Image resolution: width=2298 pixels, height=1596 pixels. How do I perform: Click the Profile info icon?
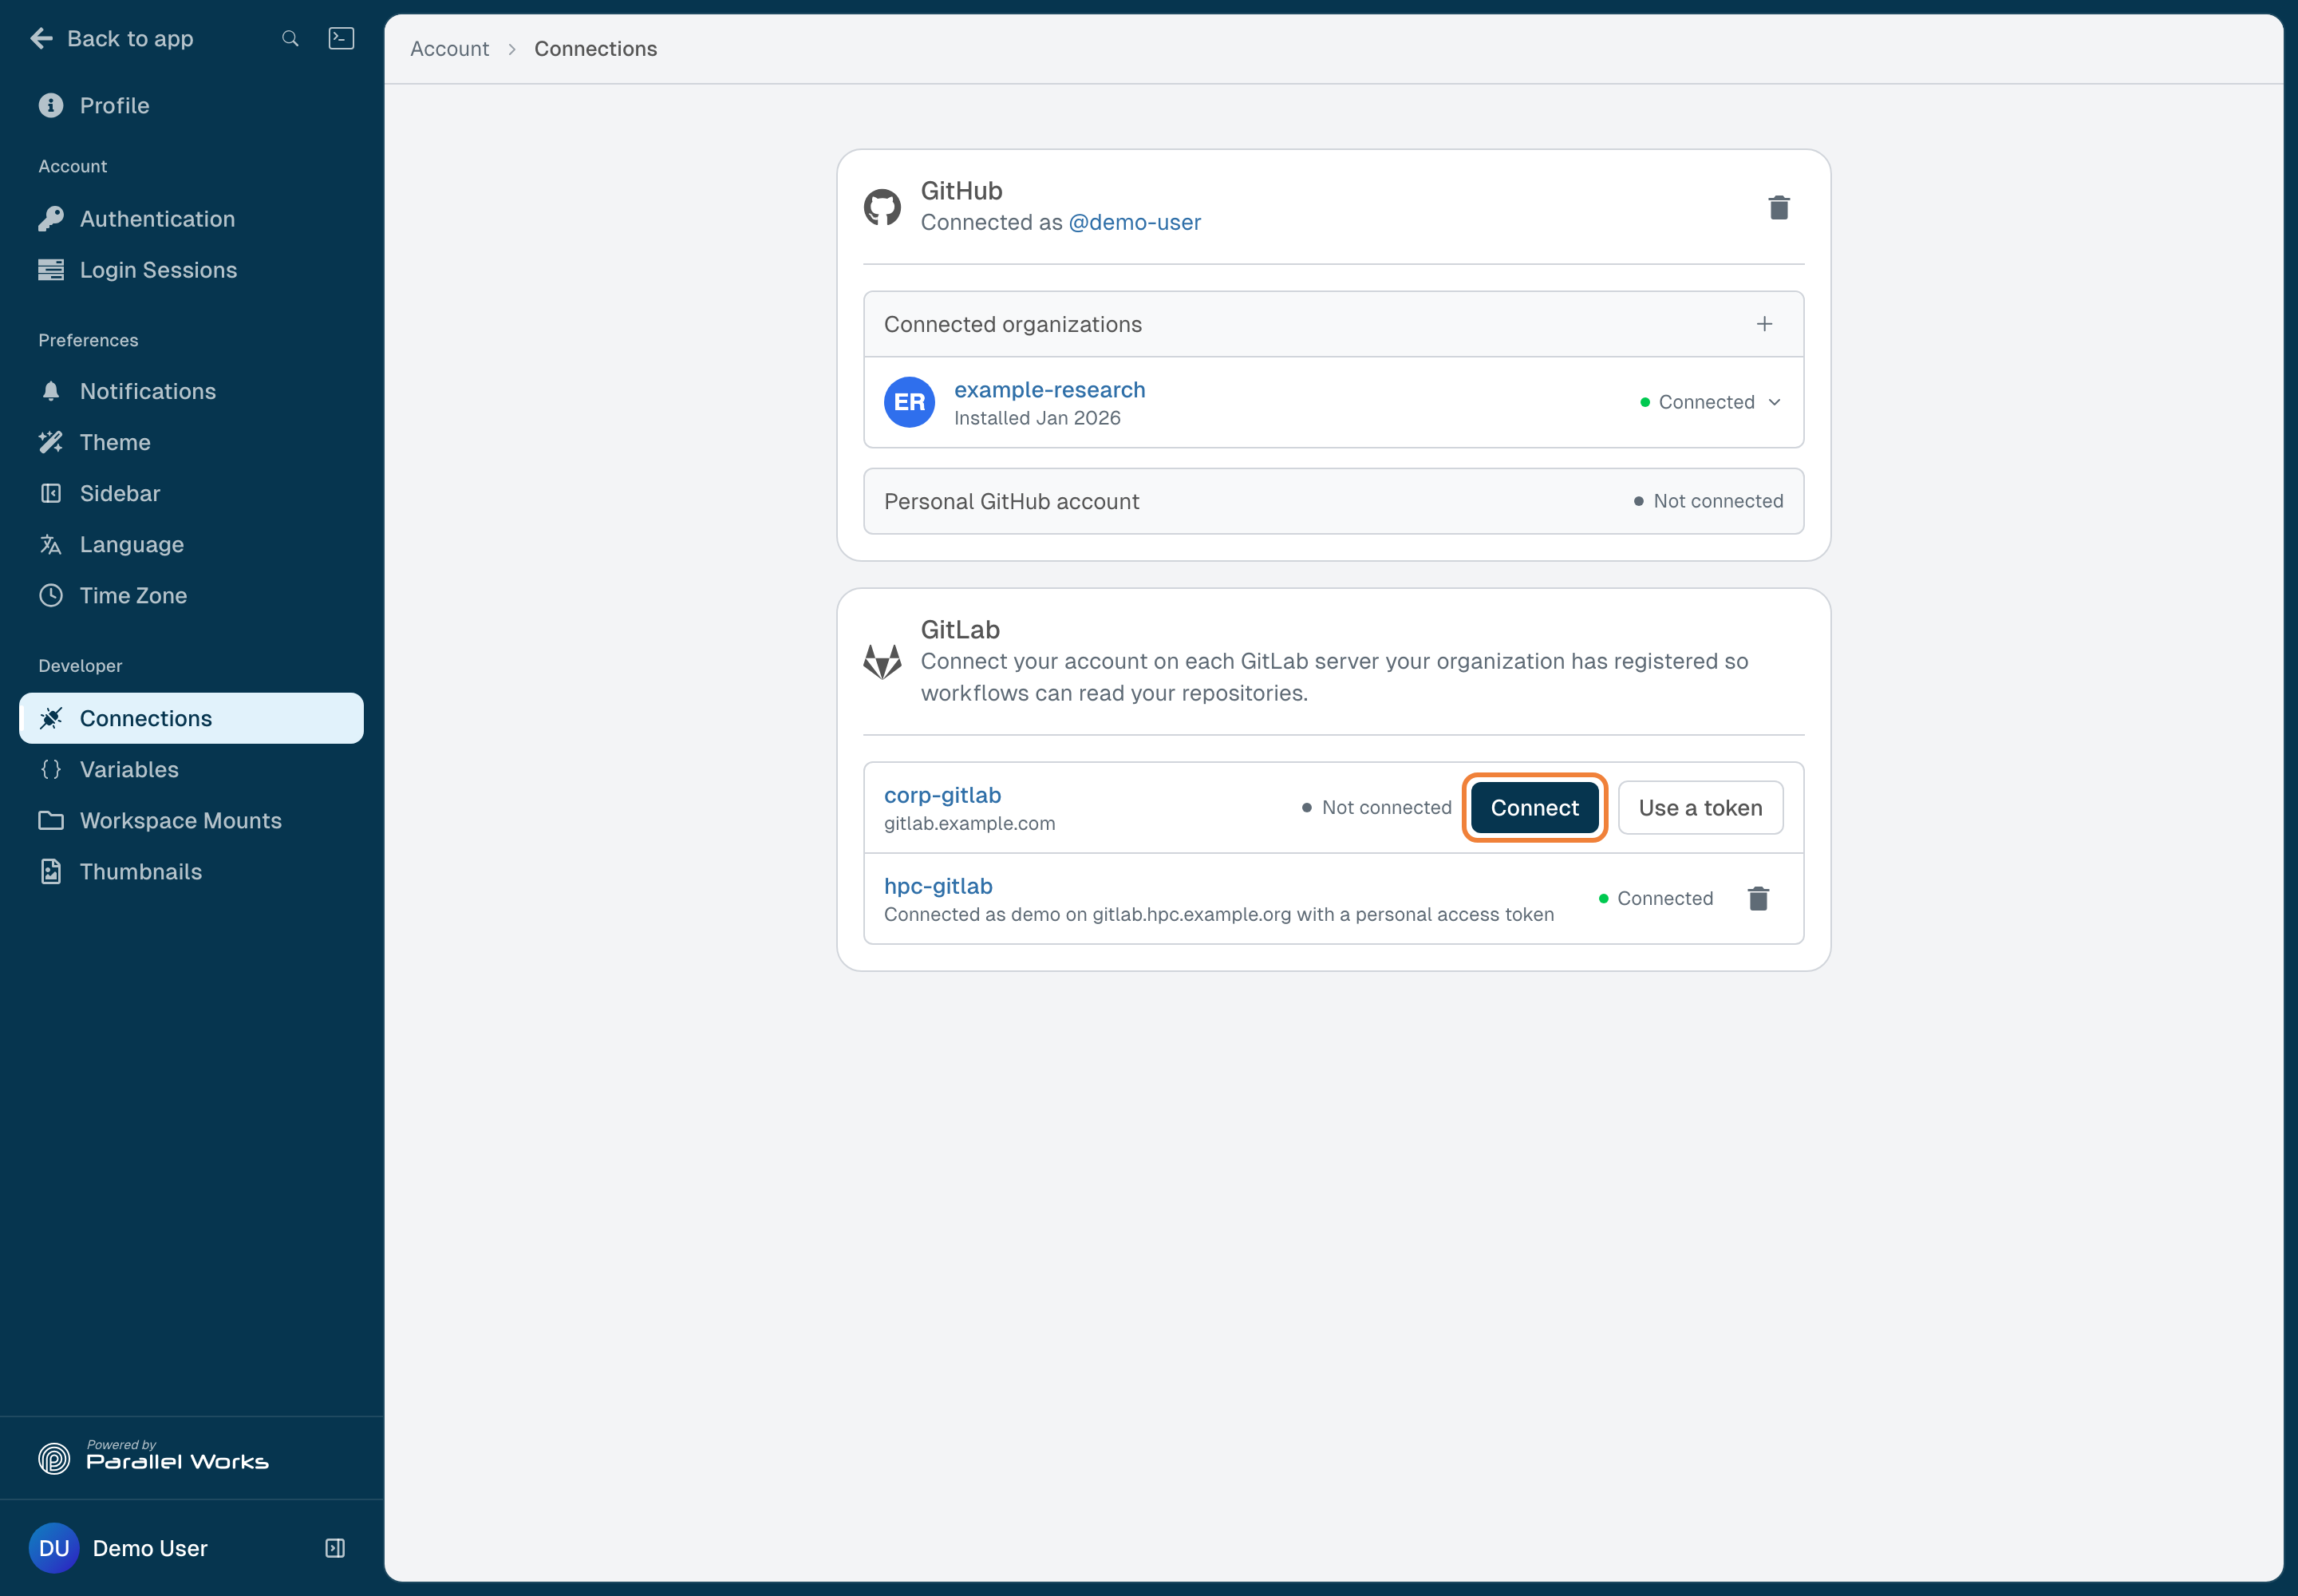click(51, 105)
